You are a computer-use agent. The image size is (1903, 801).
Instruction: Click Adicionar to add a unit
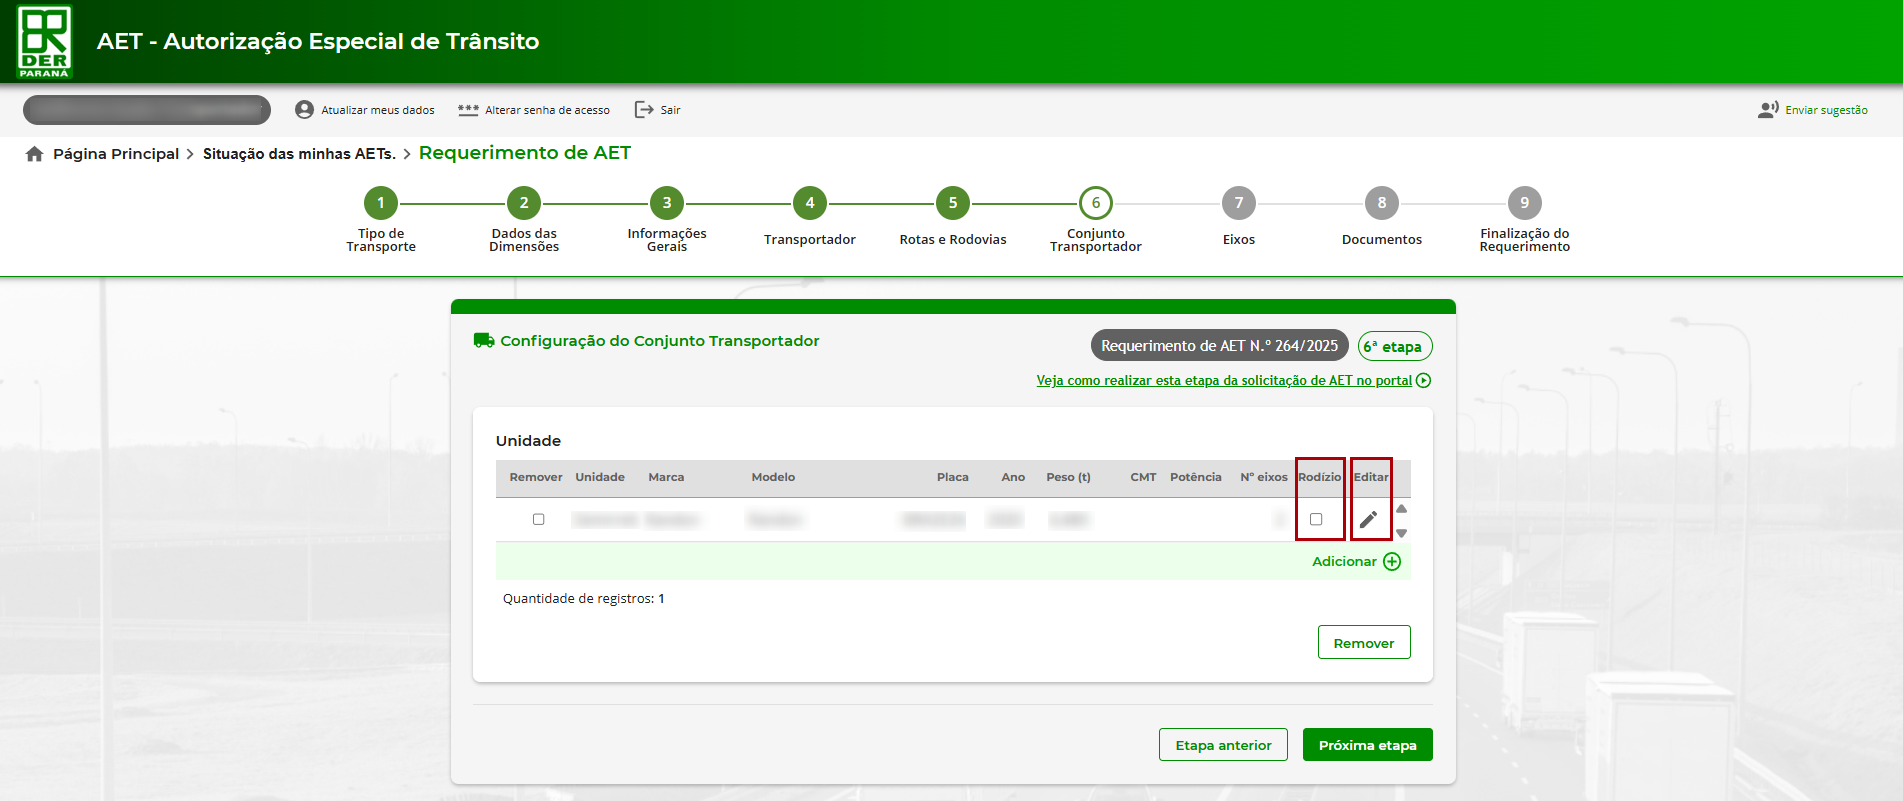coord(1344,562)
